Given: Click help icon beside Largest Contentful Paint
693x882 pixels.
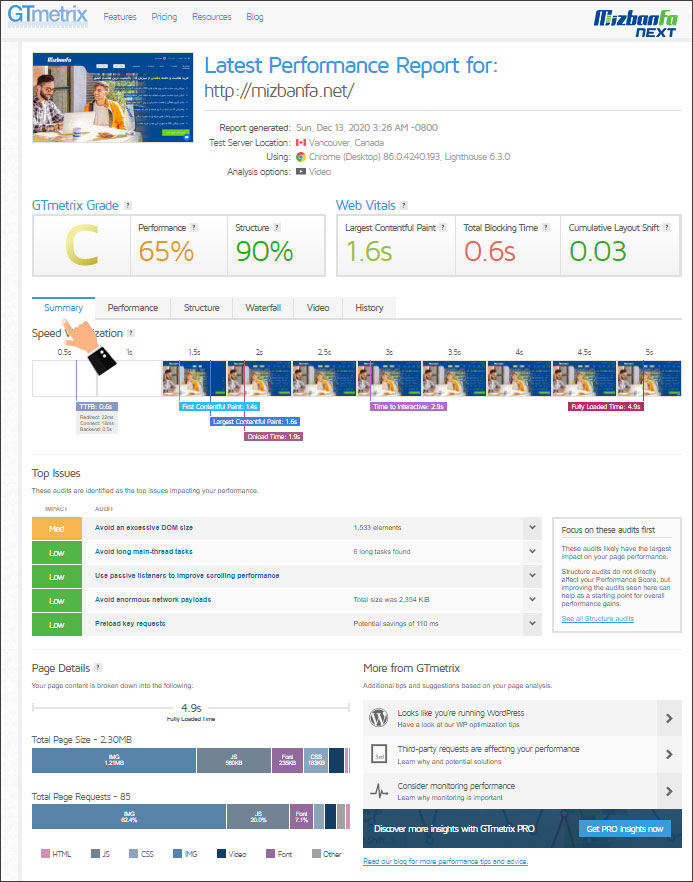Looking at the screenshot, I should point(443,228).
